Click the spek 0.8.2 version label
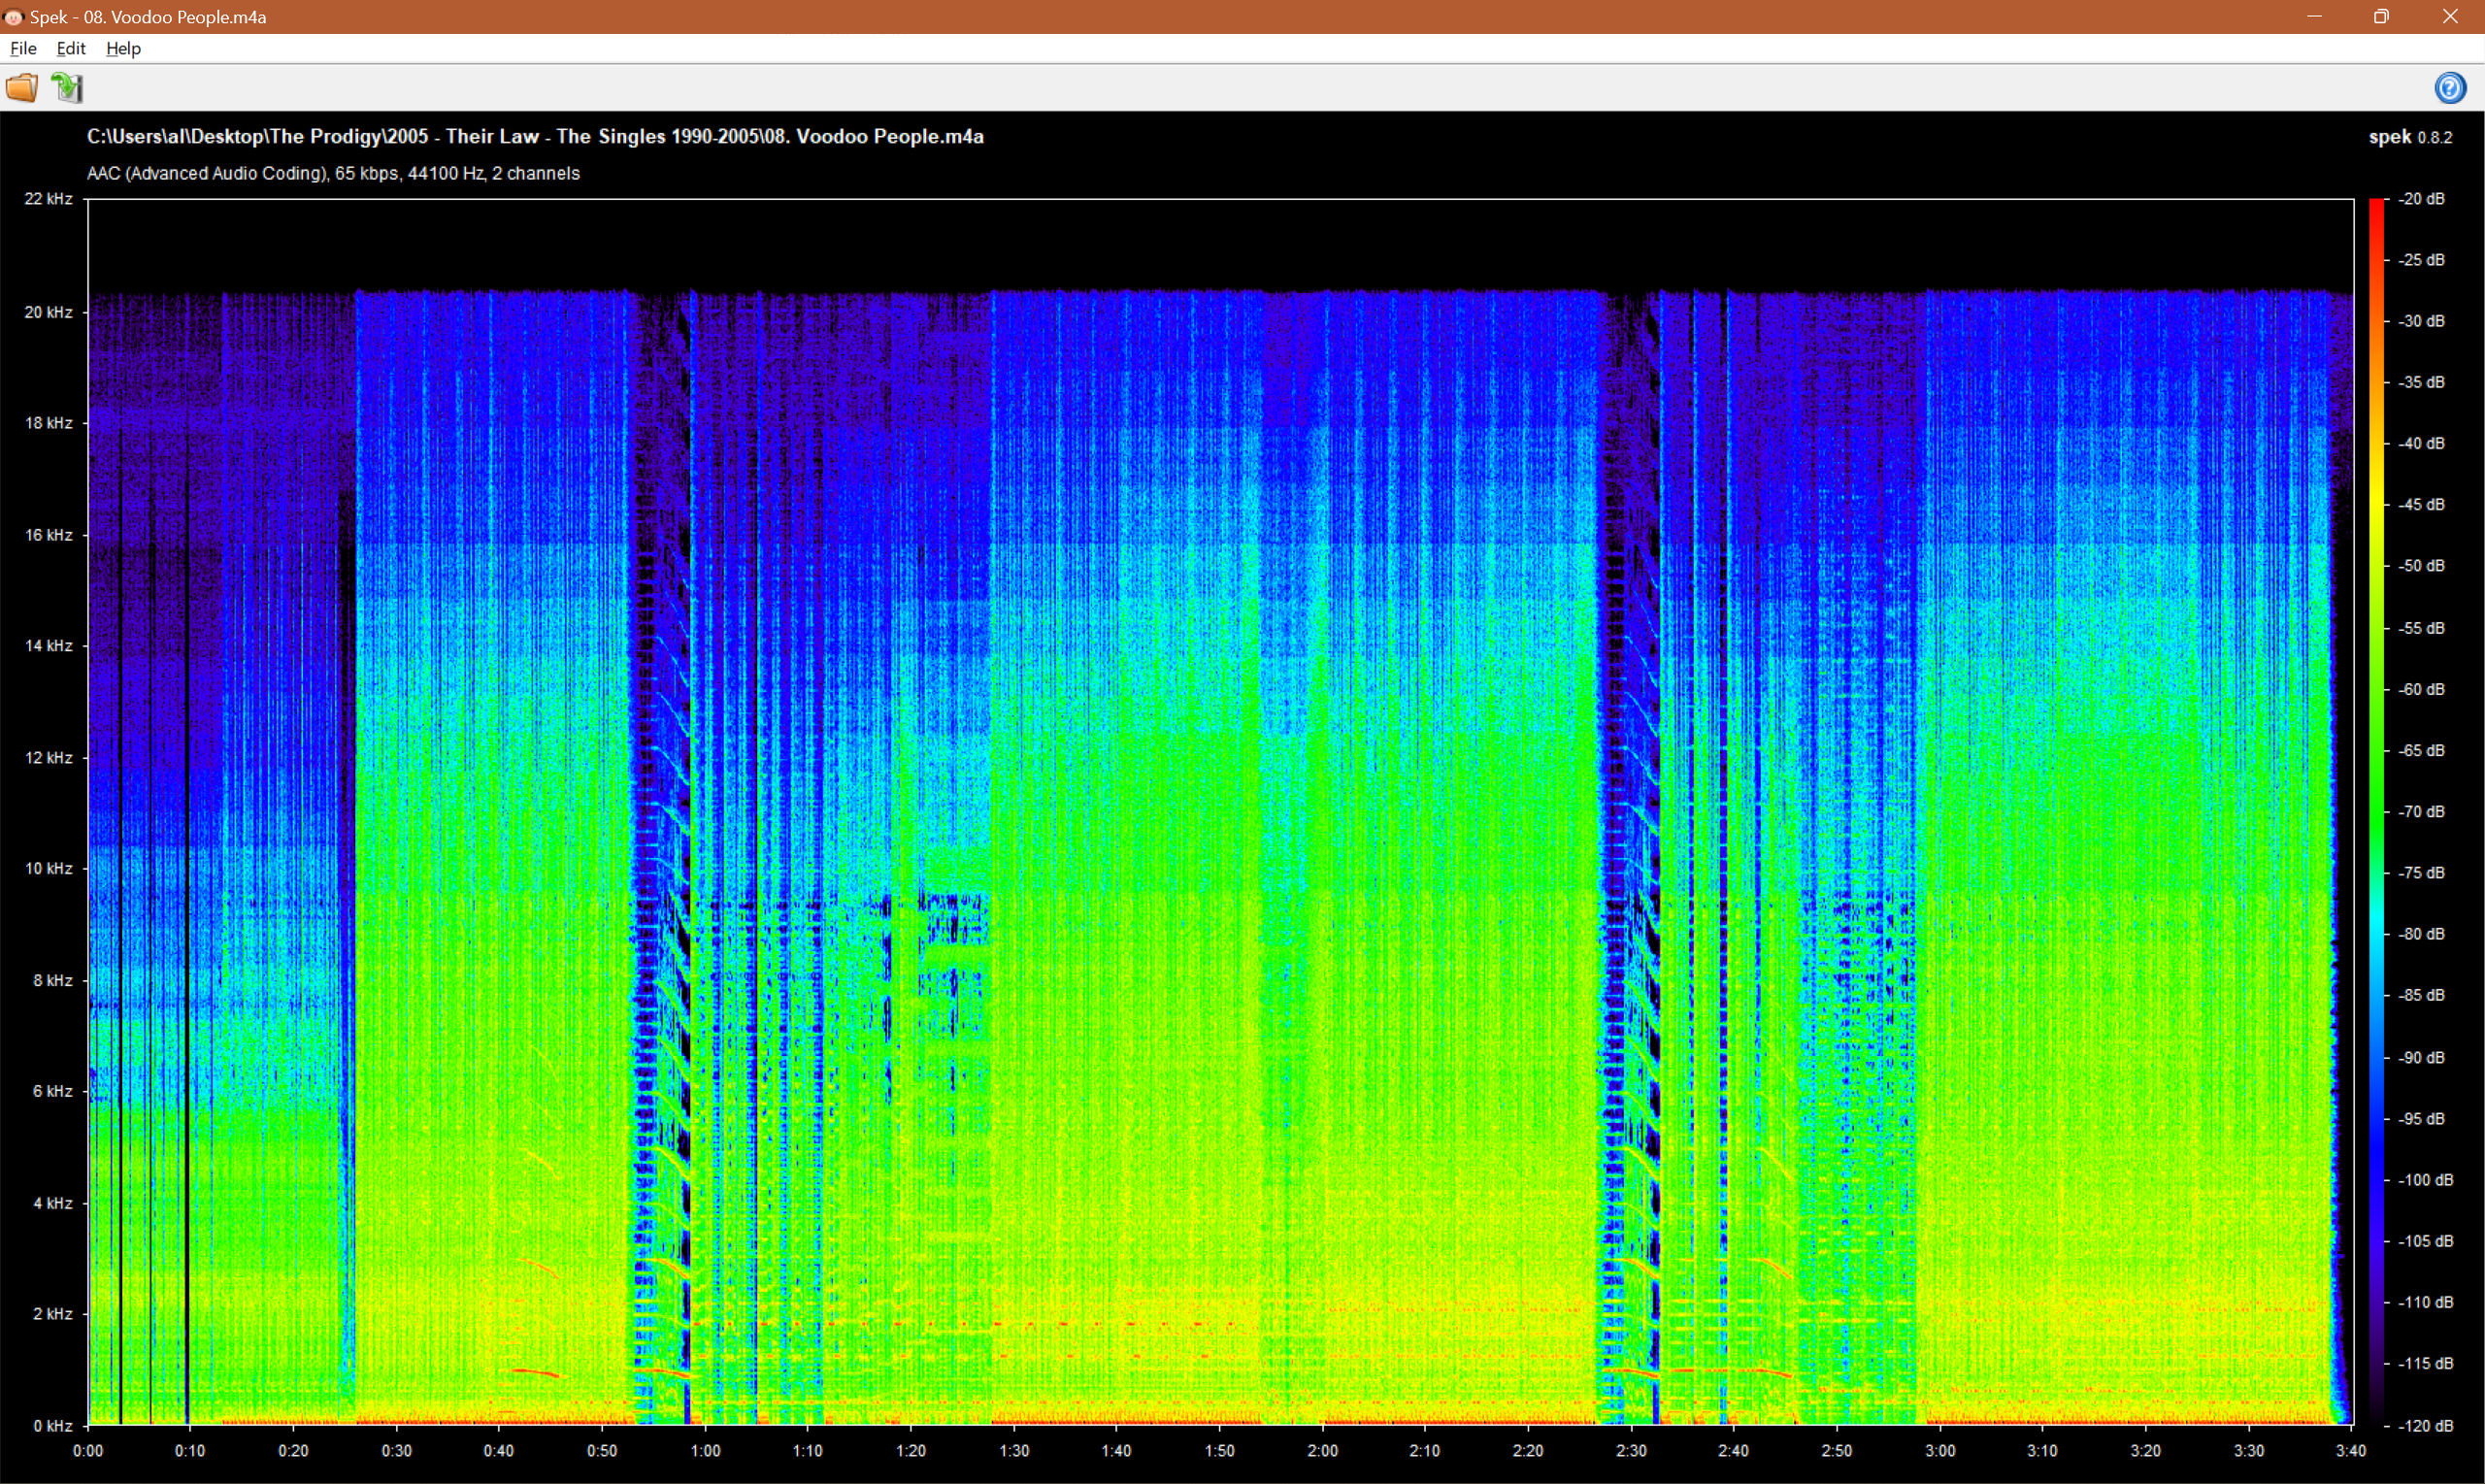Screen dimensions: 2485x1484 click(2410, 137)
